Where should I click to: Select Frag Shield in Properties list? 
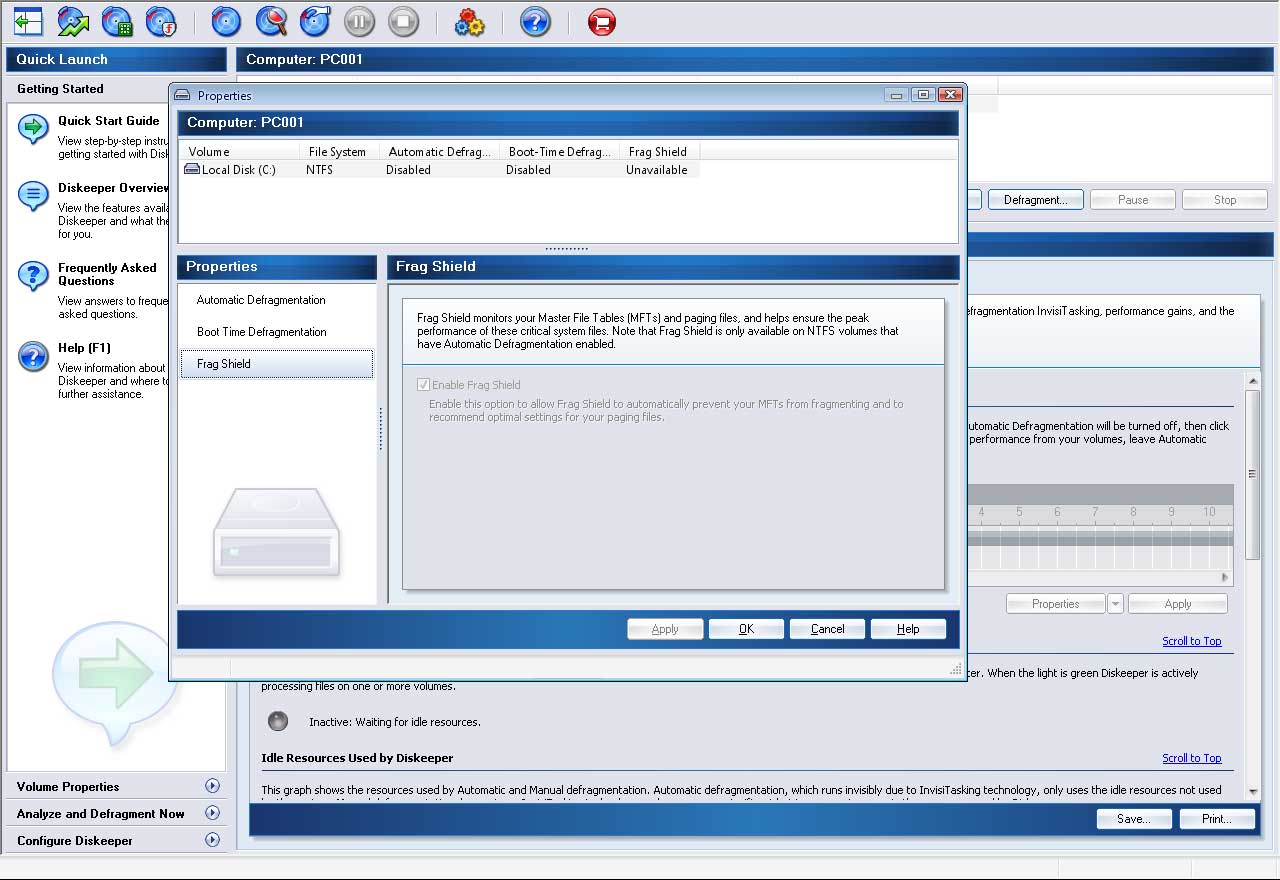pyautogui.click(x=276, y=364)
